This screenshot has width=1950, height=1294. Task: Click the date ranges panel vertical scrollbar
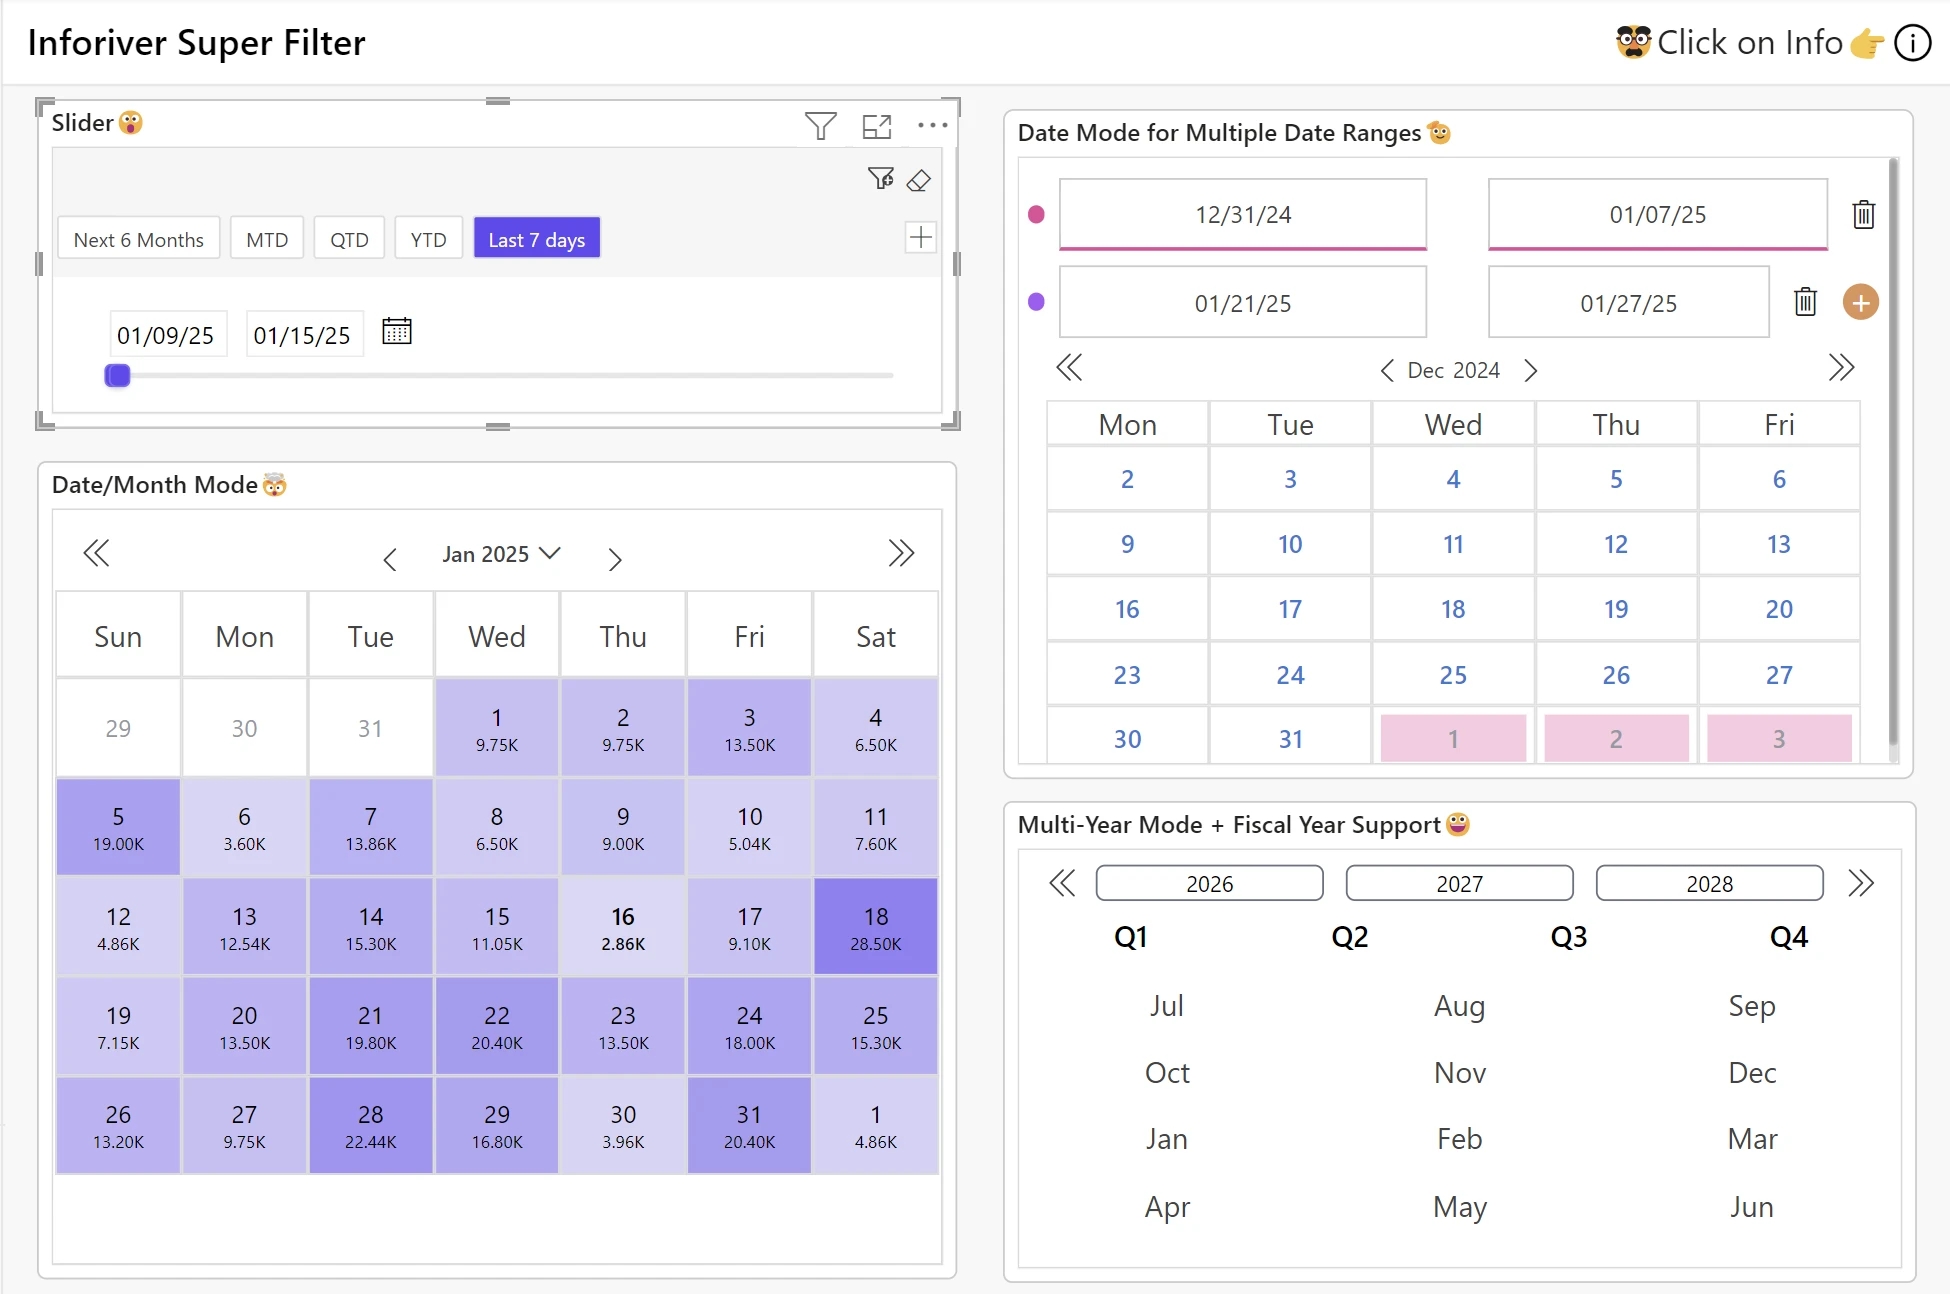1892,452
